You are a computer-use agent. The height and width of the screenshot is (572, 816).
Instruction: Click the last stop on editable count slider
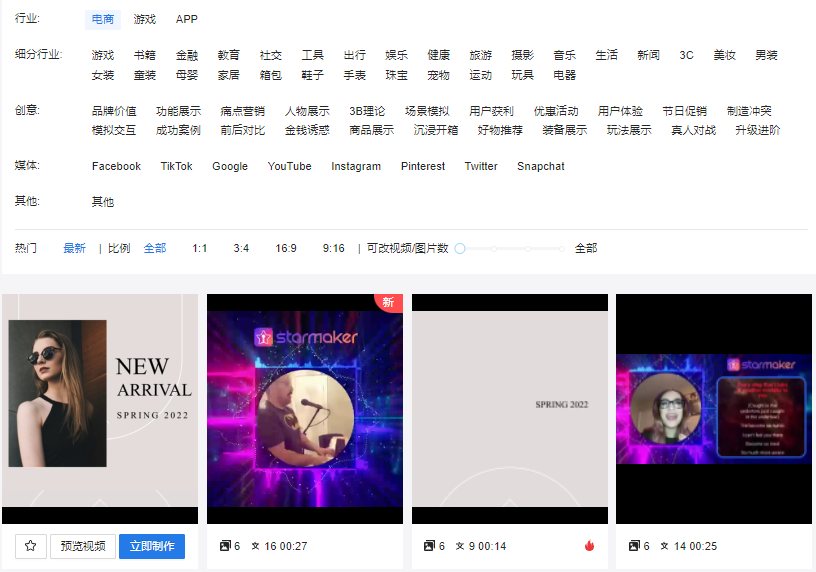562,249
